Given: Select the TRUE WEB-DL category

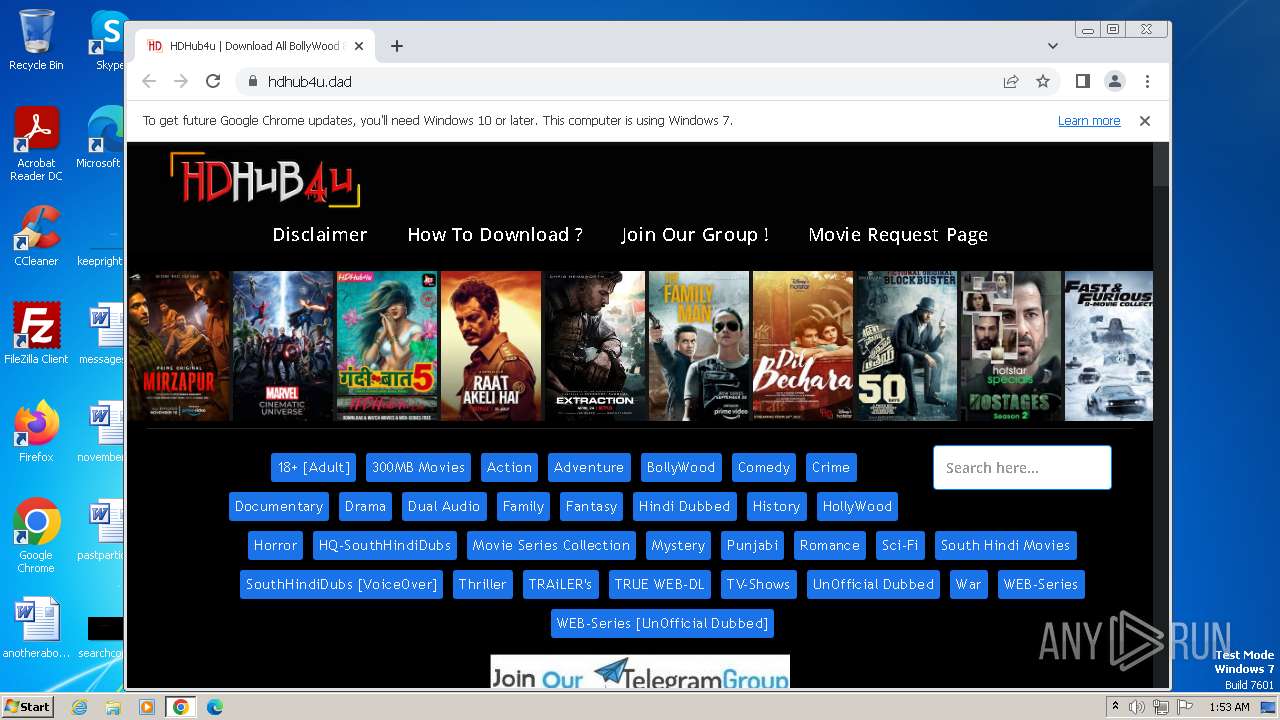Looking at the screenshot, I should 659,584.
